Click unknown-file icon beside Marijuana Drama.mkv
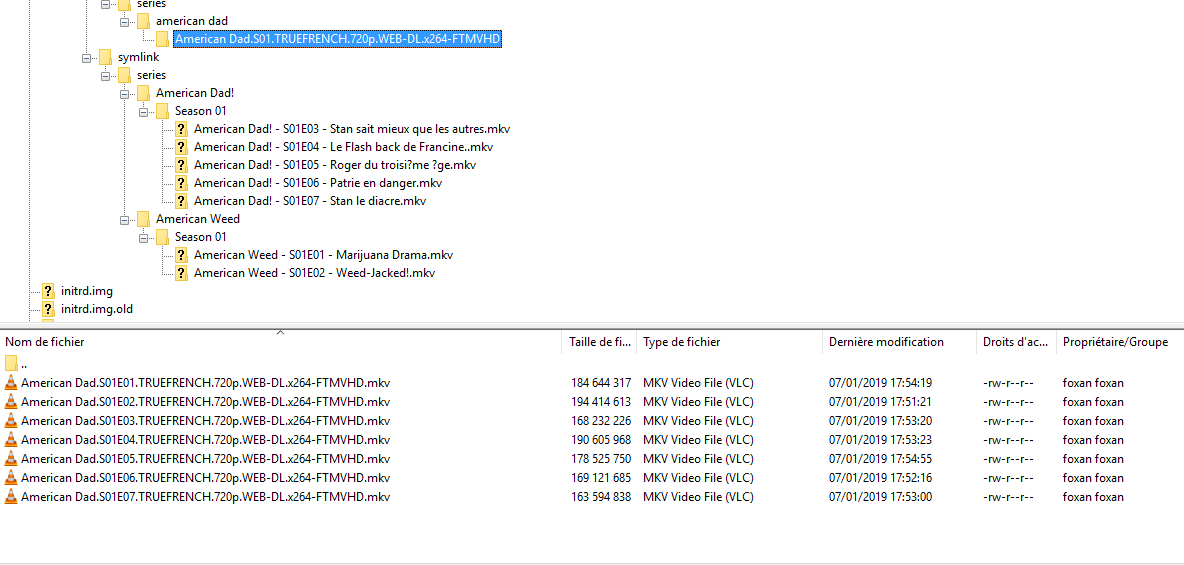Image resolution: width=1184 pixels, height=565 pixels. coord(181,255)
